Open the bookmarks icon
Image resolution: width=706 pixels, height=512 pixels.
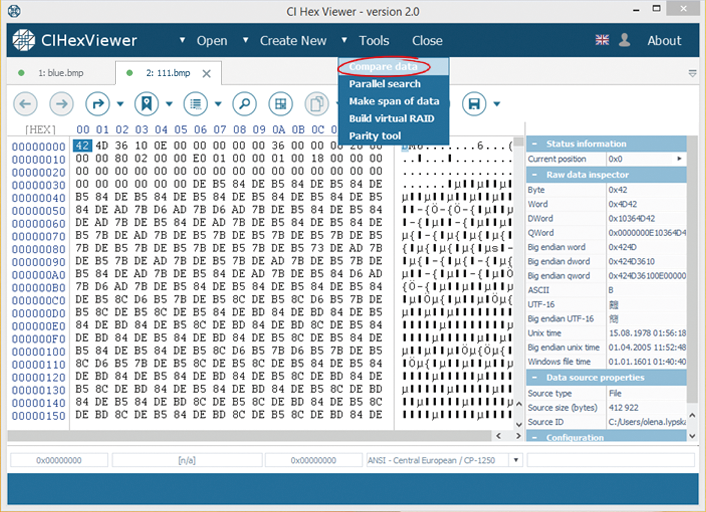[146, 104]
